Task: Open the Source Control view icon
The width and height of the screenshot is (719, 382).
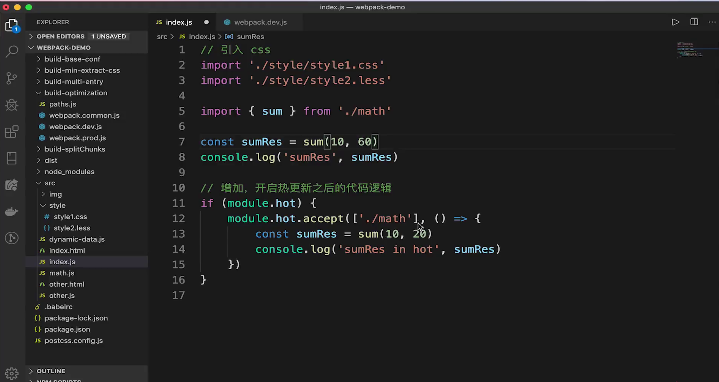Action: 11,78
